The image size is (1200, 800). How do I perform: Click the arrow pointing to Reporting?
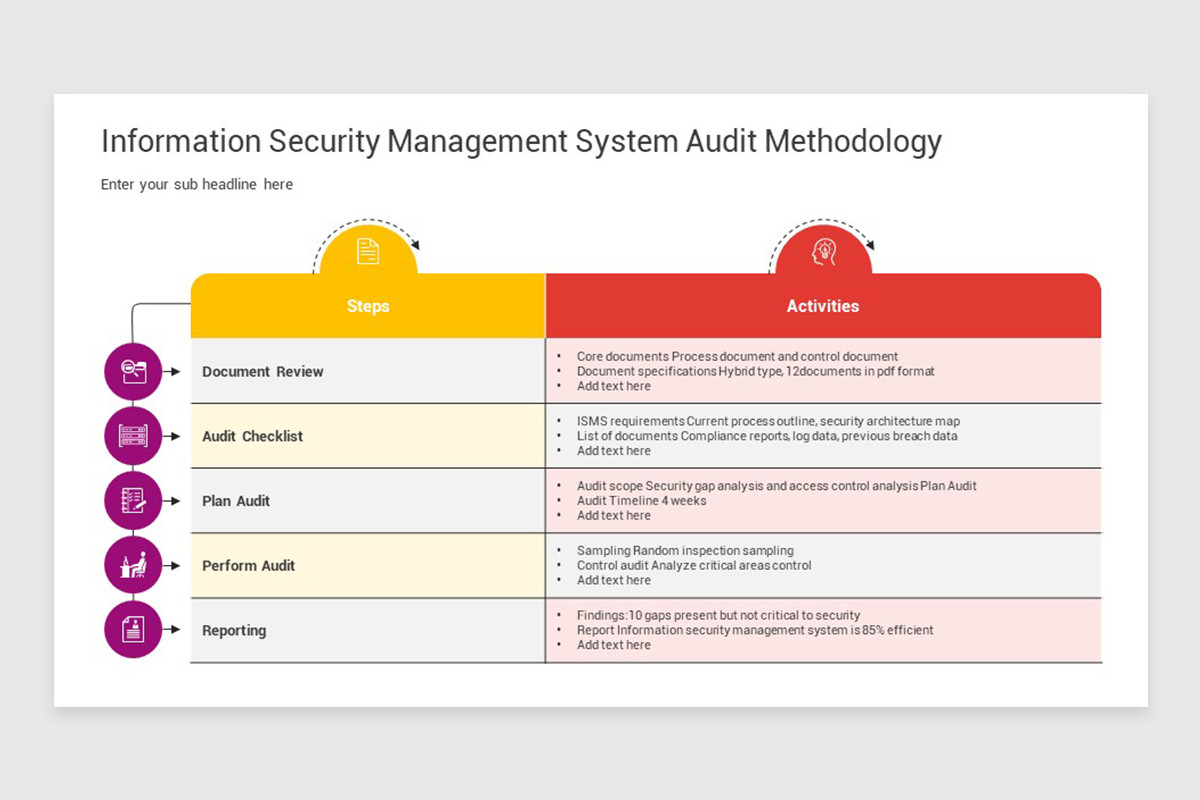tap(172, 630)
